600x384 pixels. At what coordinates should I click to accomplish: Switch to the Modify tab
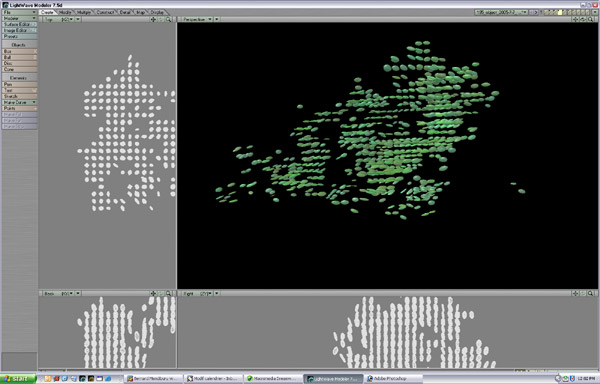65,12
